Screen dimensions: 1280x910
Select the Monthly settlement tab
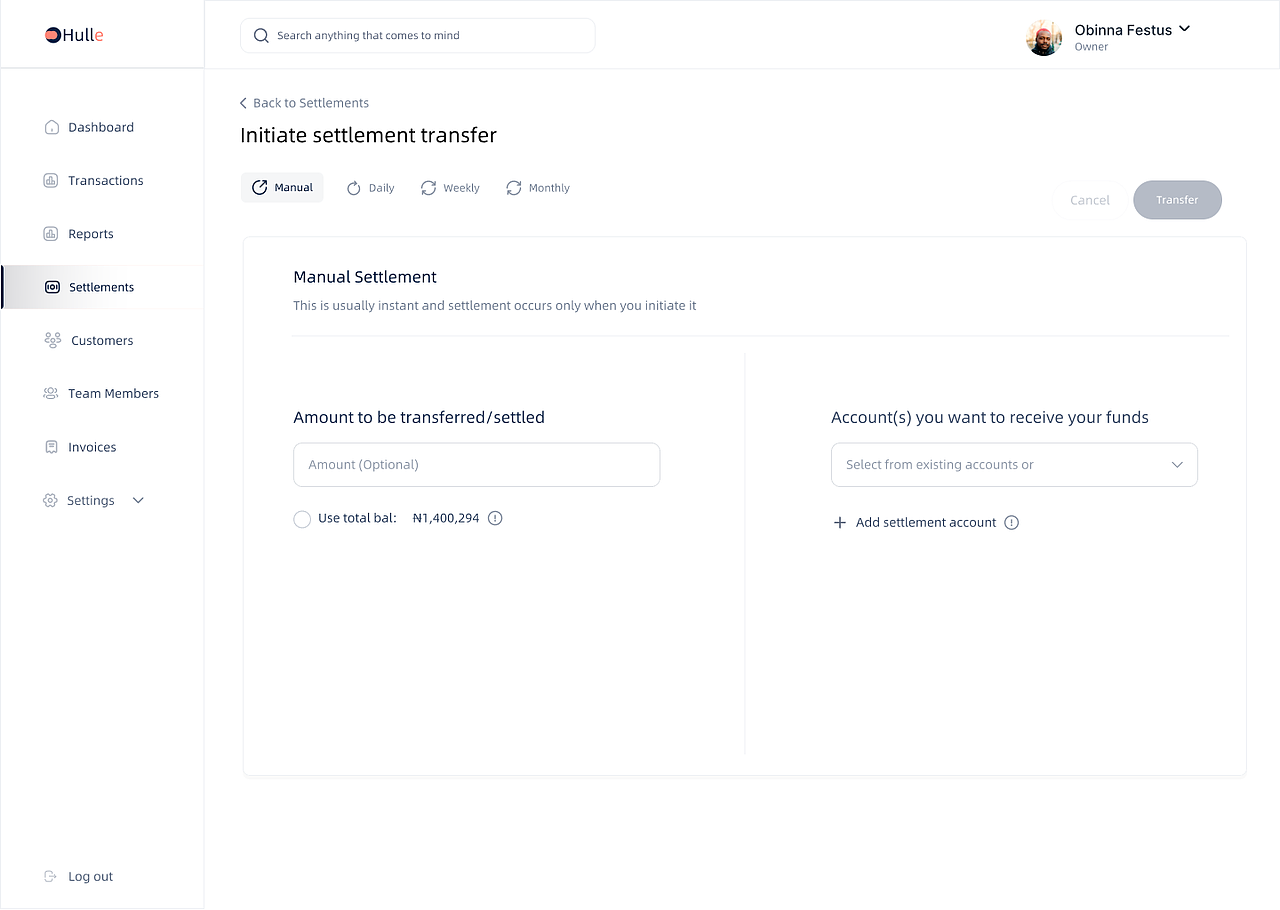point(538,188)
